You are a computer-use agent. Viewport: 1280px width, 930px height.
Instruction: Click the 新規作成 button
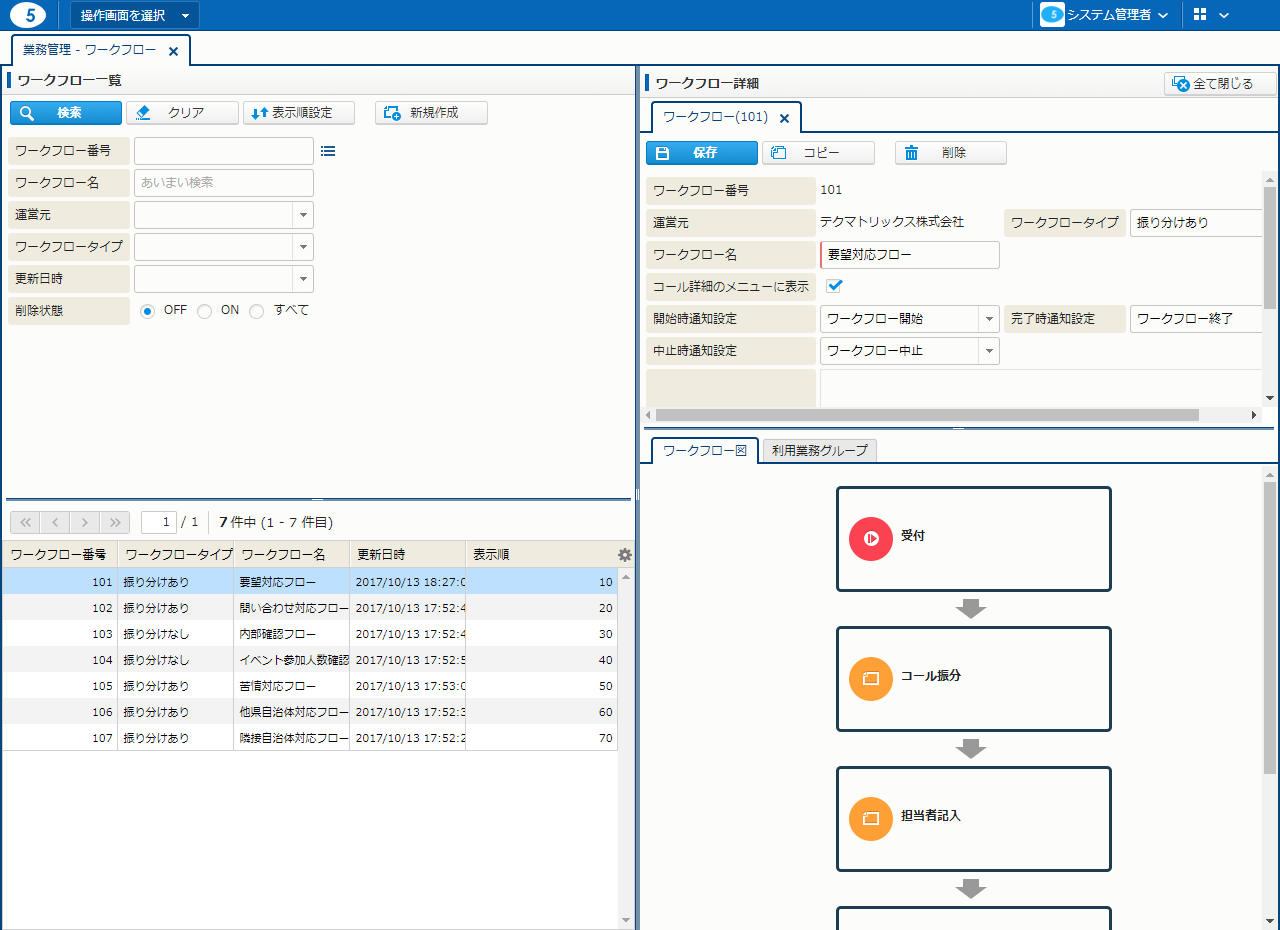coord(431,113)
